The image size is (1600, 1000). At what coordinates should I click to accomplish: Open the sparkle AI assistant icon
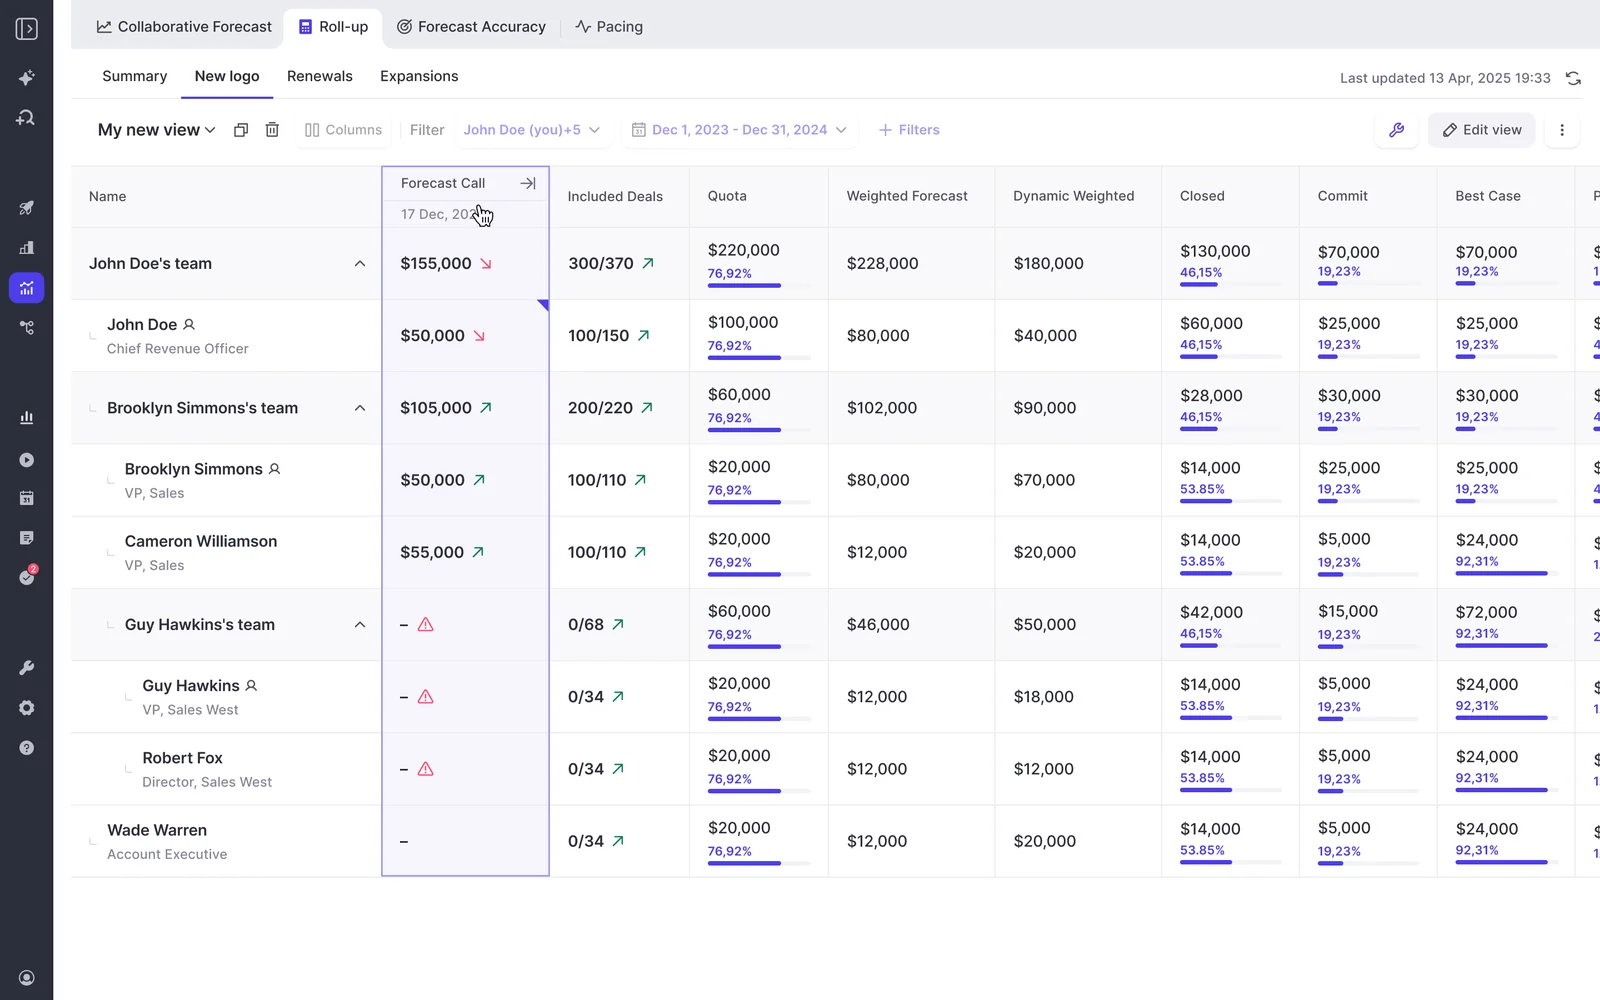pos(27,78)
